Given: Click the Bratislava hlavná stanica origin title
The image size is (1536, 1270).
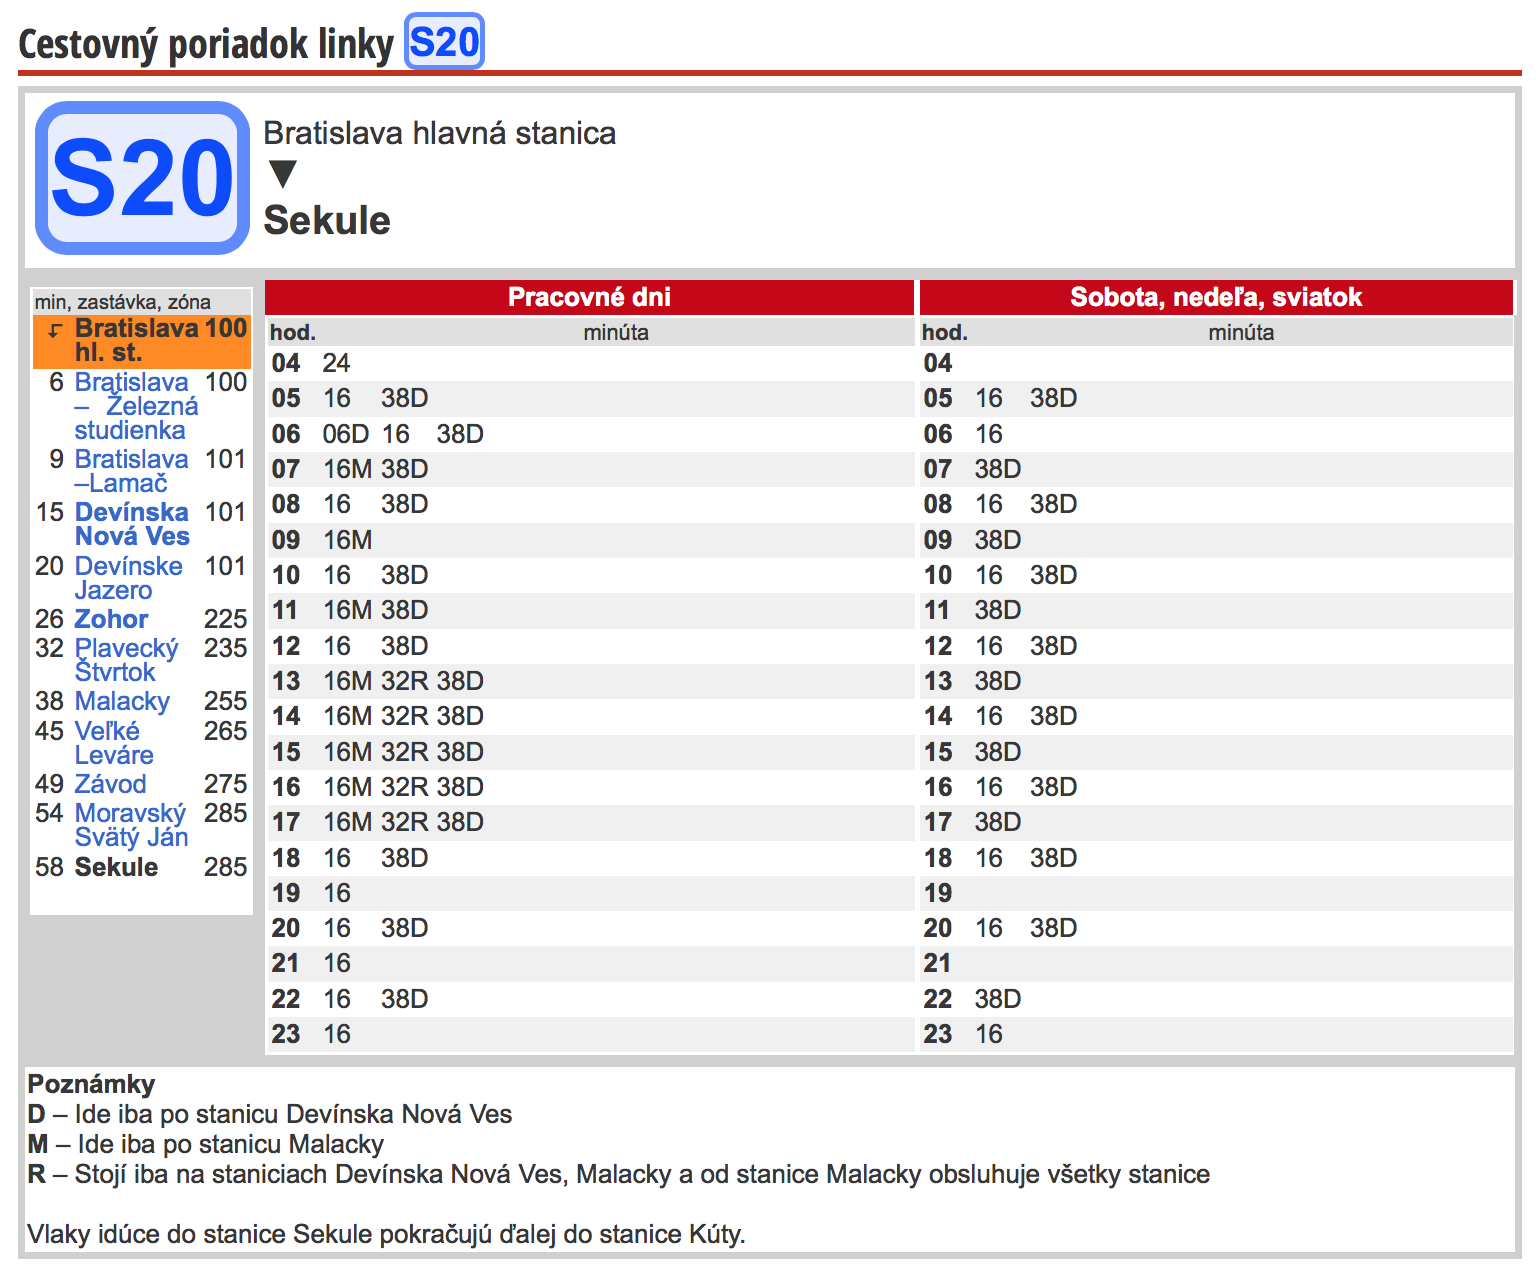Looking at the screenshot, I should click(x=440, y=133).
